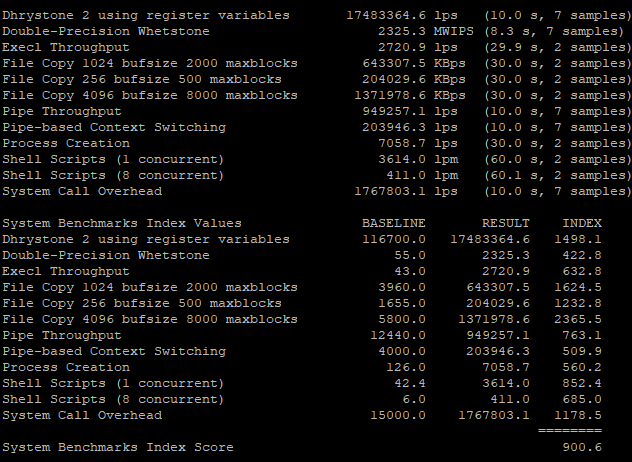The height and width of the screenshot is (462, 632).
Task: Click 'Pipe Throughput' label in the MWIPS/lps results list
Action: coord(62,111)
